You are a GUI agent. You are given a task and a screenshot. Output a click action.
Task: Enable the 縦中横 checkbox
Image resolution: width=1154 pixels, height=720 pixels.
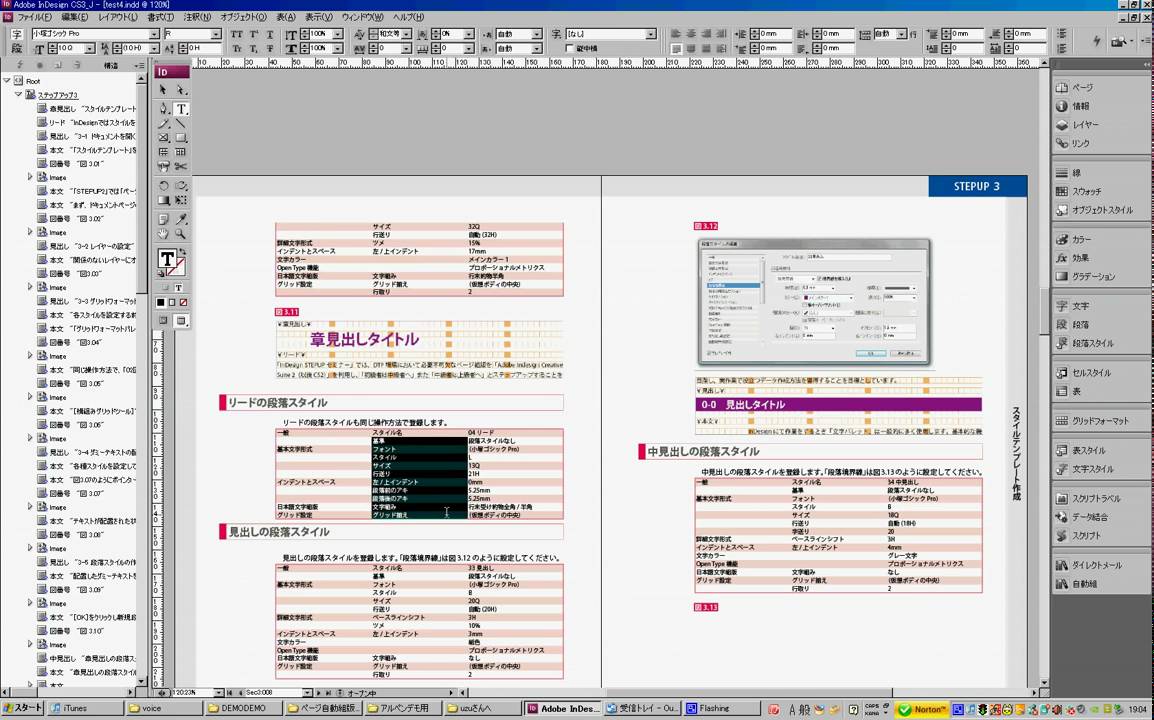pyautogui.click(x=570, y=49)
